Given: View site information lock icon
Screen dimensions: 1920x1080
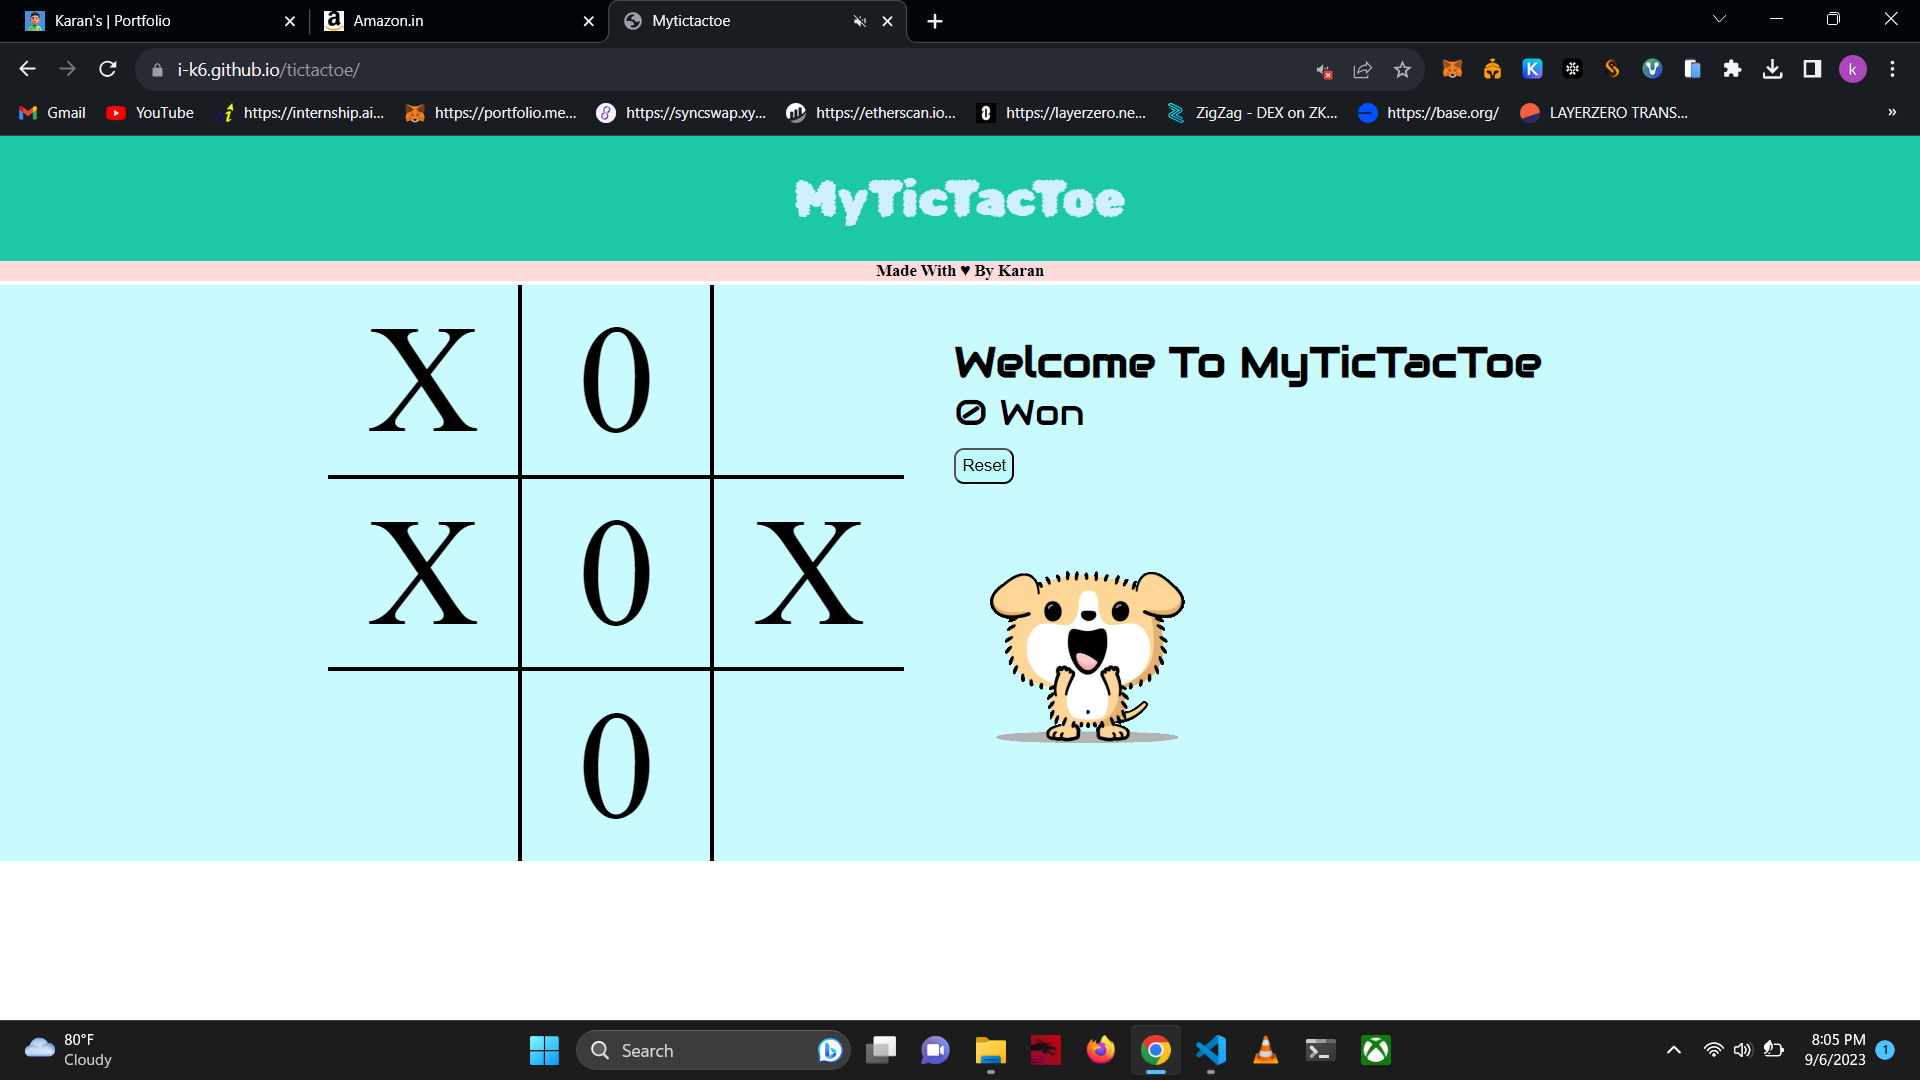Looking at the screenshot, I should point(156,70).
